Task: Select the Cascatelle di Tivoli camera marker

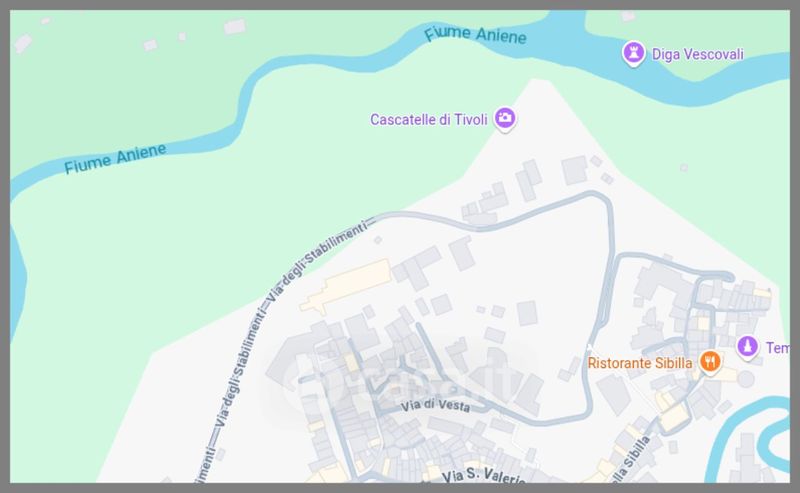Action: pos(505,119)
